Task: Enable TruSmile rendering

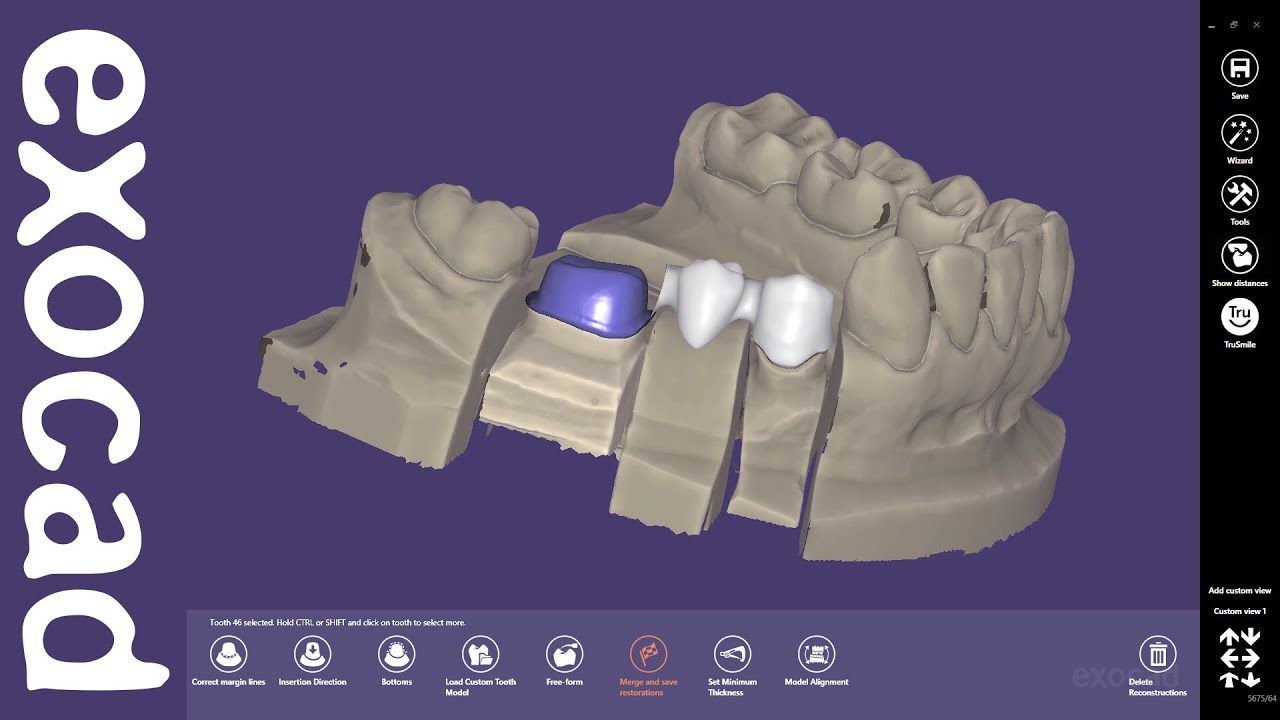Action: [1239, 317]
